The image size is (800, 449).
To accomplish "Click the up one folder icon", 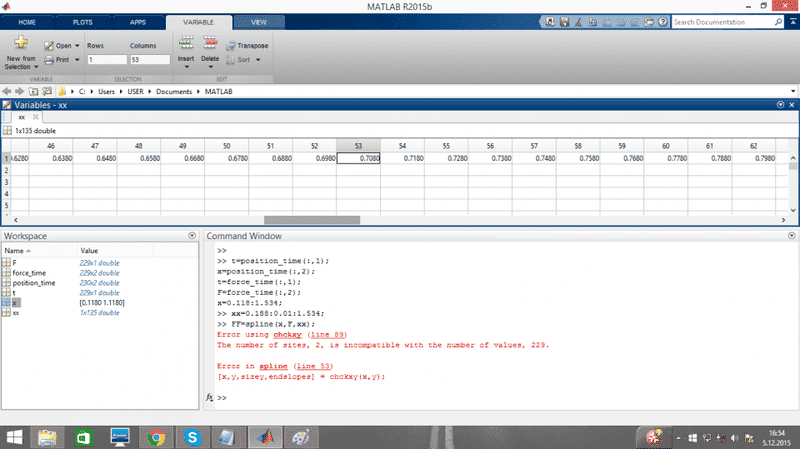I will (33, 91).
